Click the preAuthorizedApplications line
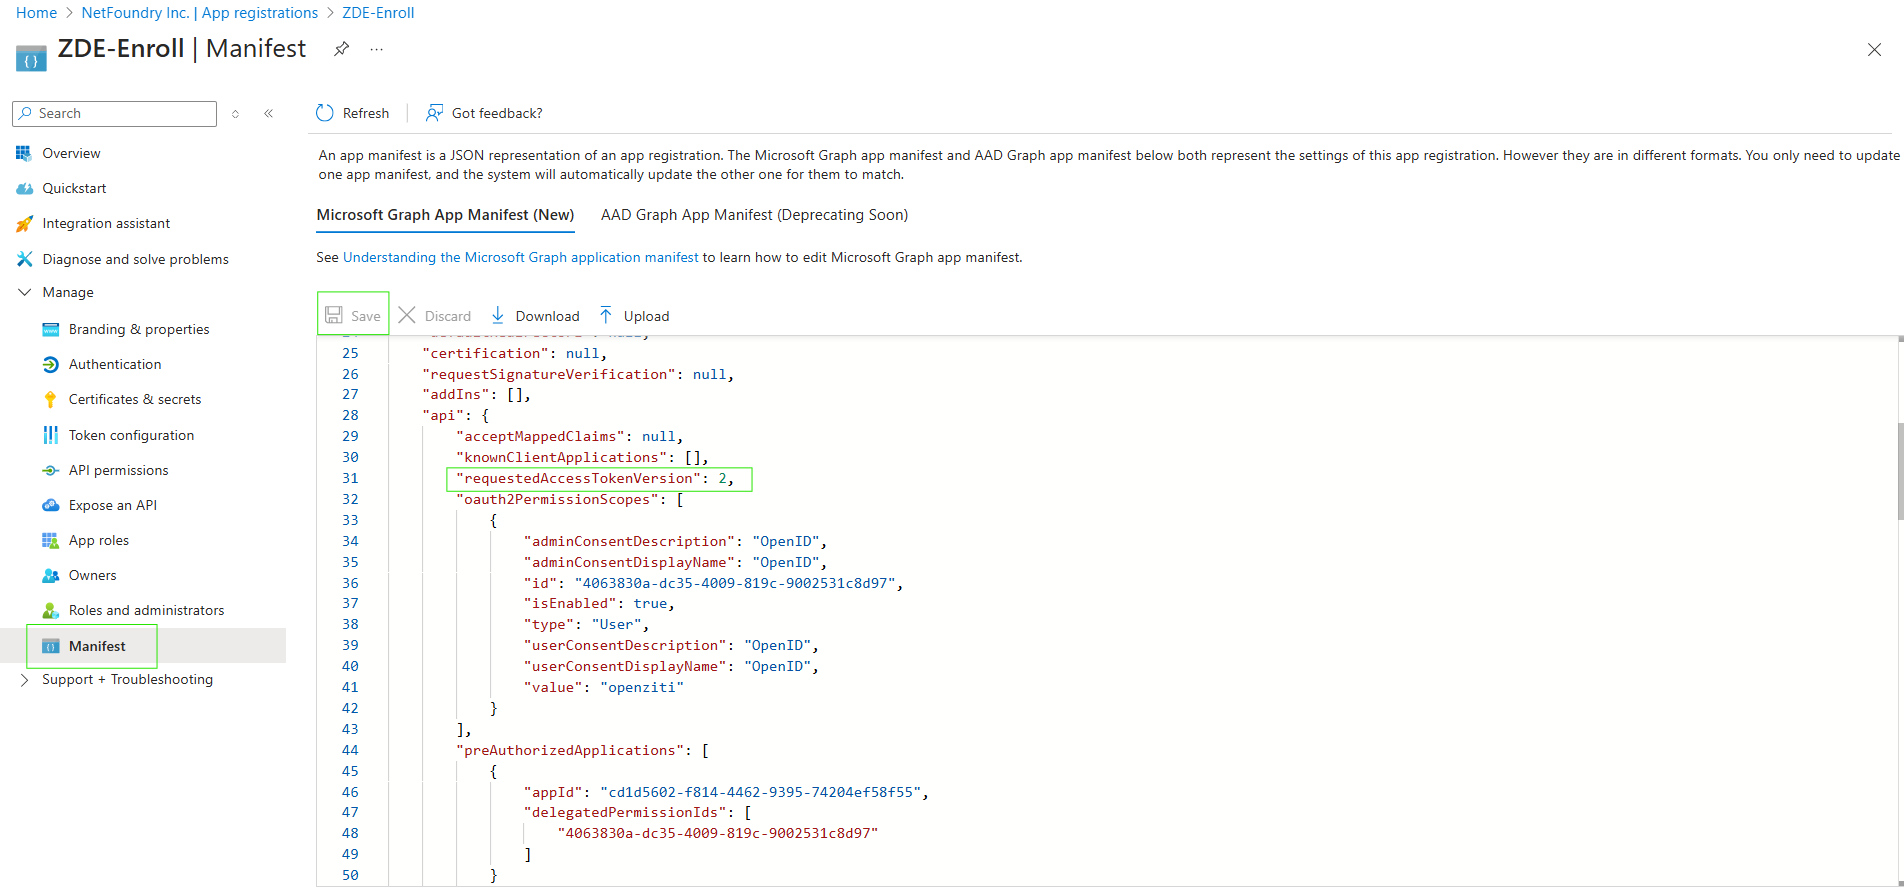Image resolution: width=1904 pixels, height=893 pixels. click(x=582, y=751)
